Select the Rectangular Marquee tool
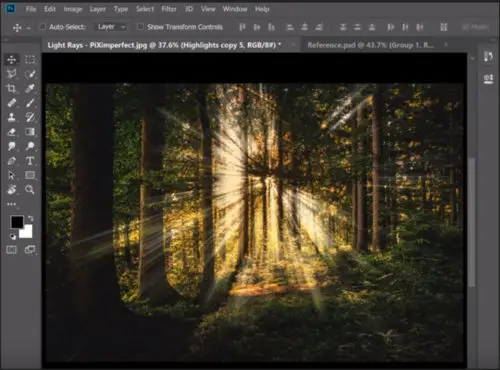 30,59
